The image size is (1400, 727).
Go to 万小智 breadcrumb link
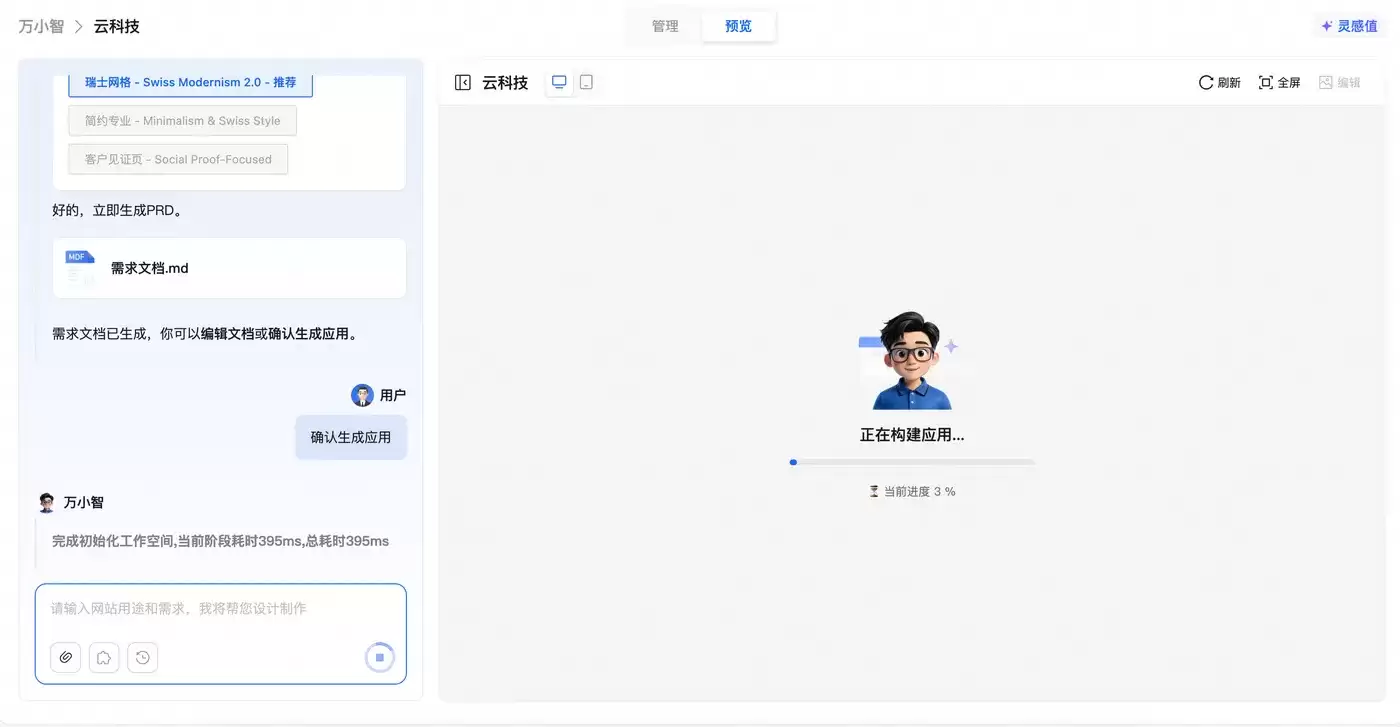point(41,26)
